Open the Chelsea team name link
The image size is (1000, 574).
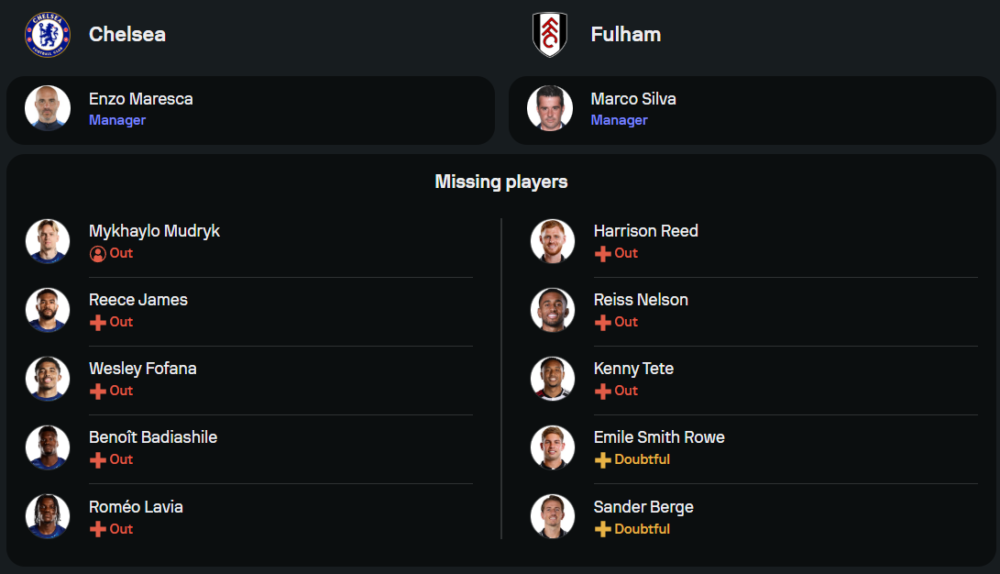click(x=127, y=34)
